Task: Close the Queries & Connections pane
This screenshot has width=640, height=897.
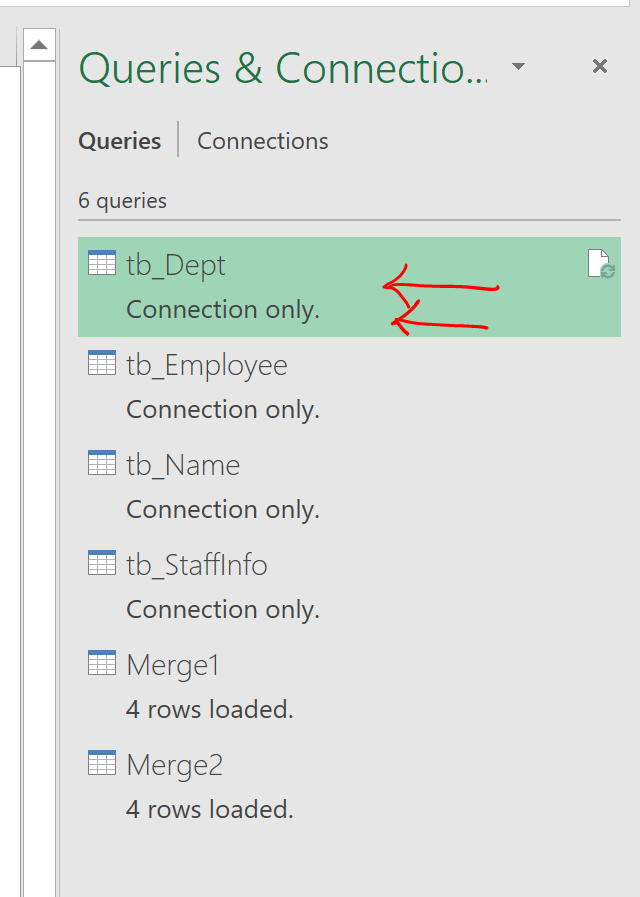Action: coord(600,67)
